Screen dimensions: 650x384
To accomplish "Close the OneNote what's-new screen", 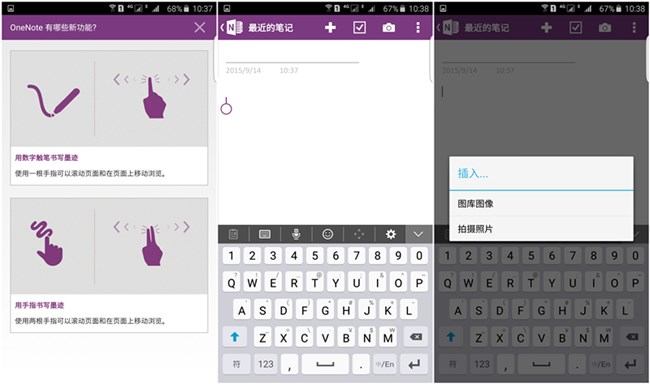I will (x=200, y=28).
